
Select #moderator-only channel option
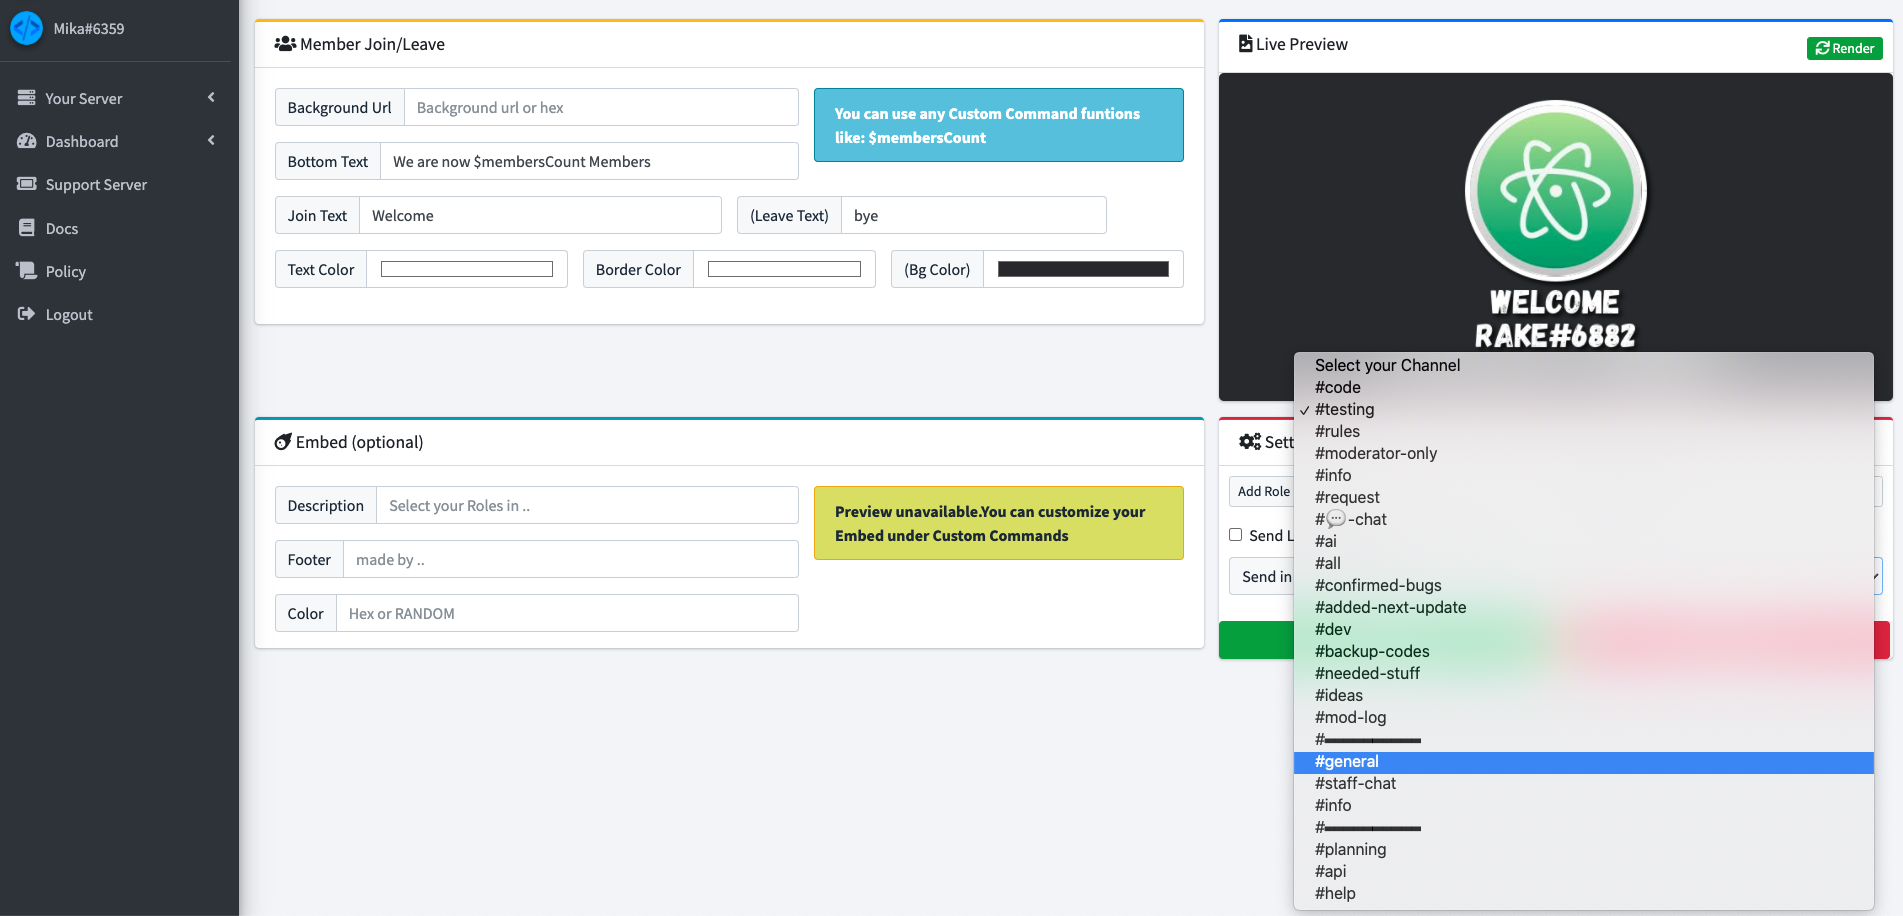tap(1583, 453)
